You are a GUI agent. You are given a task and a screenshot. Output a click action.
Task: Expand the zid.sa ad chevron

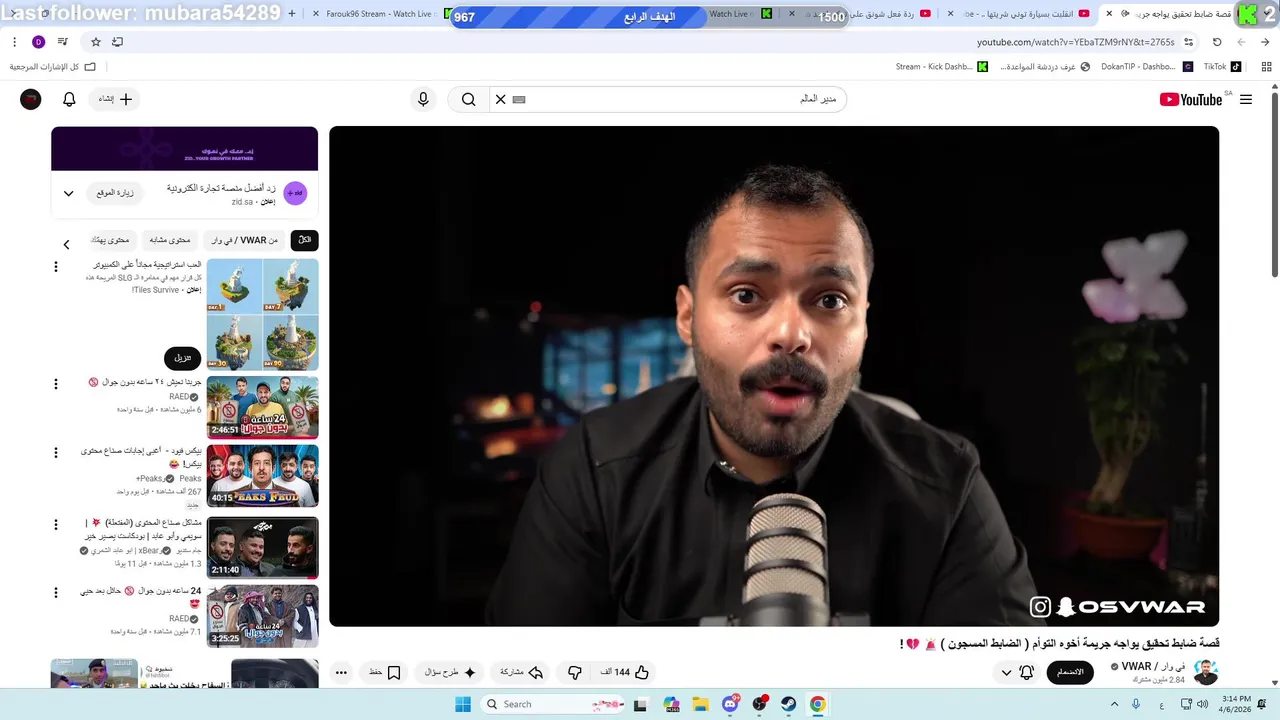click(x=68, y=193)
